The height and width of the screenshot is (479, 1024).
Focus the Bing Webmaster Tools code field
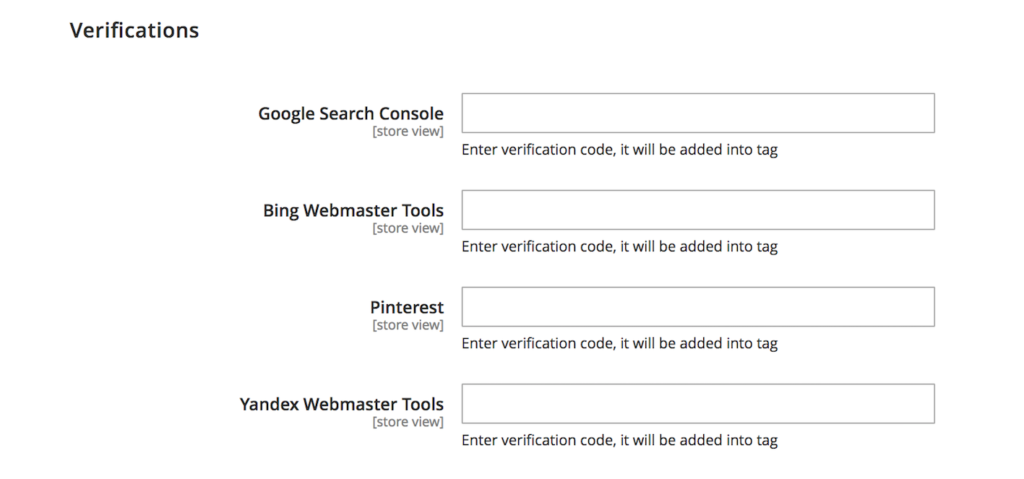(698, 210)
